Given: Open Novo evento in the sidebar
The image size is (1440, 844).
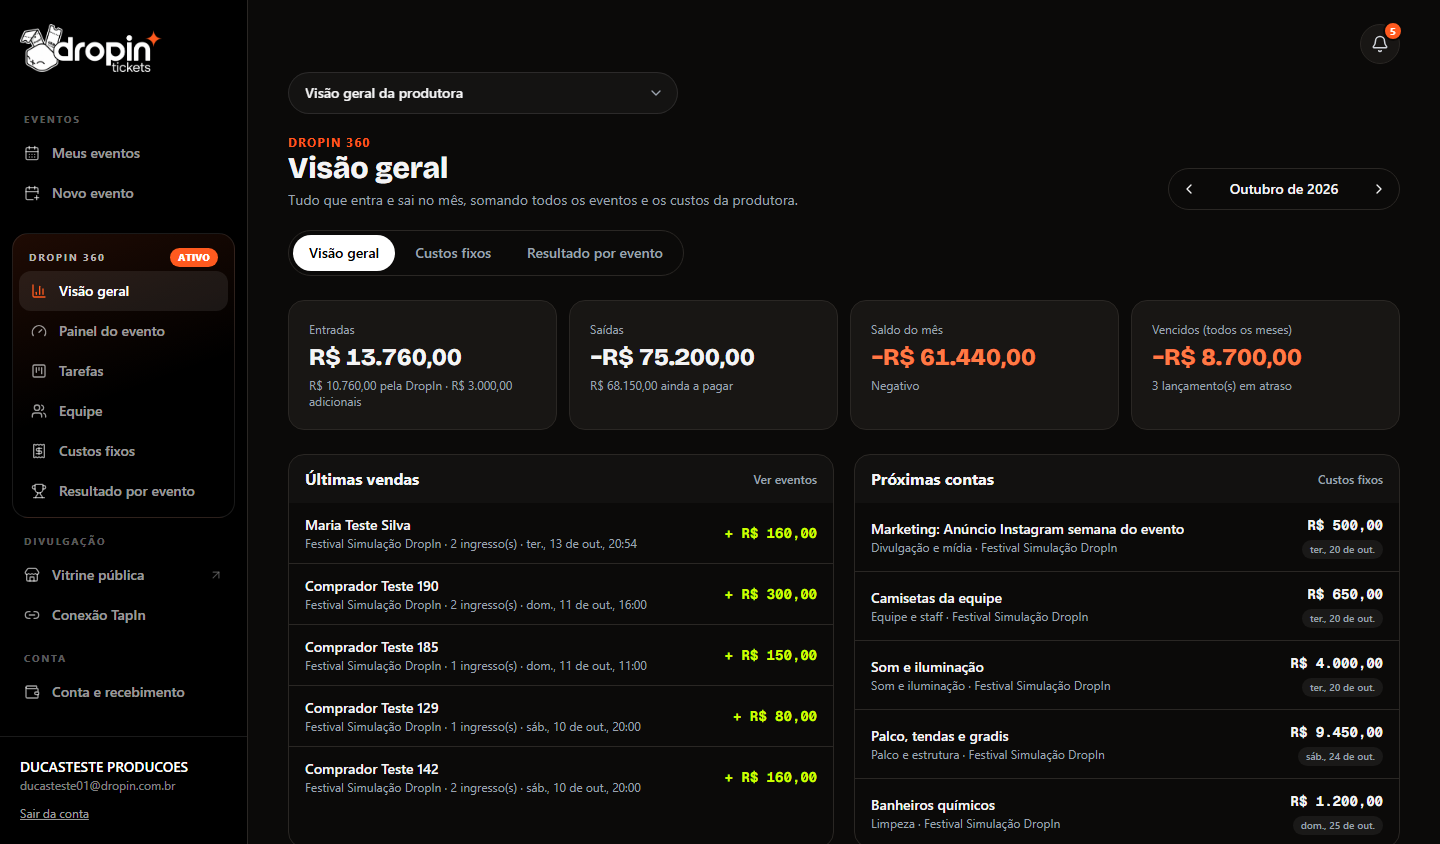Looking at the screenshot, I should click(124, 193).
